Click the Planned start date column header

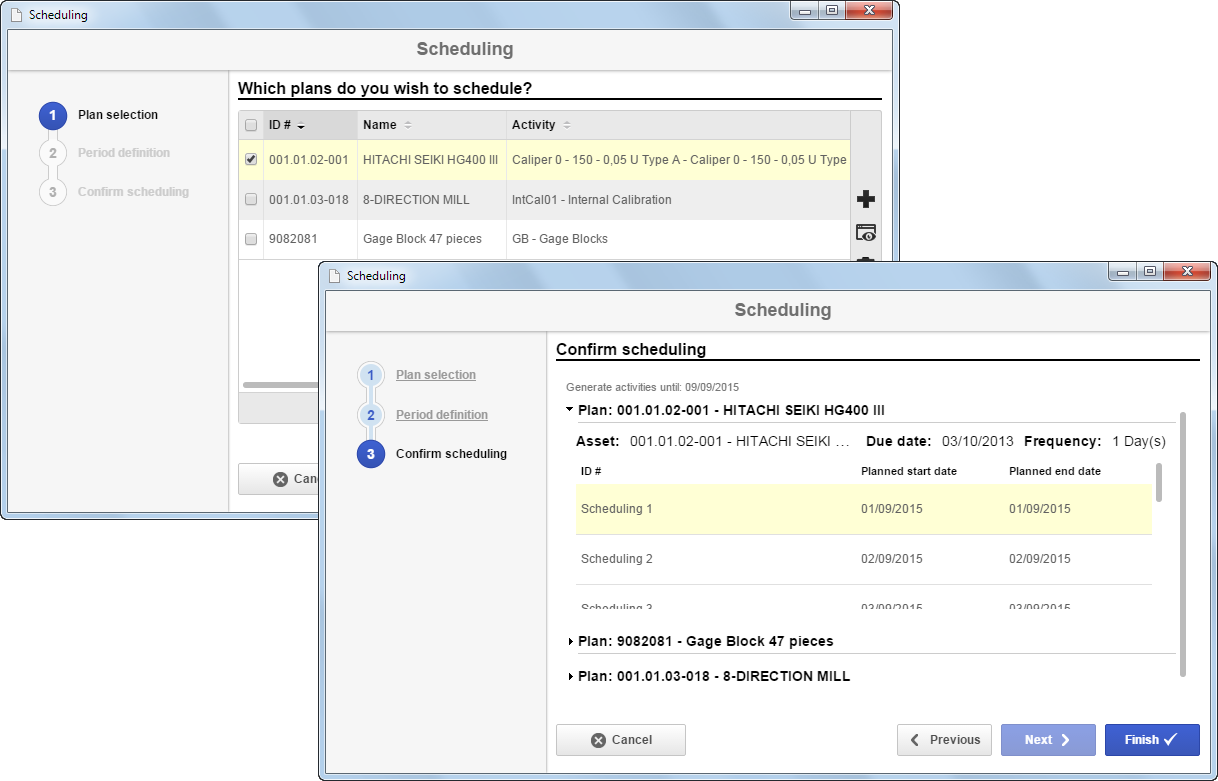pos(909,471)
